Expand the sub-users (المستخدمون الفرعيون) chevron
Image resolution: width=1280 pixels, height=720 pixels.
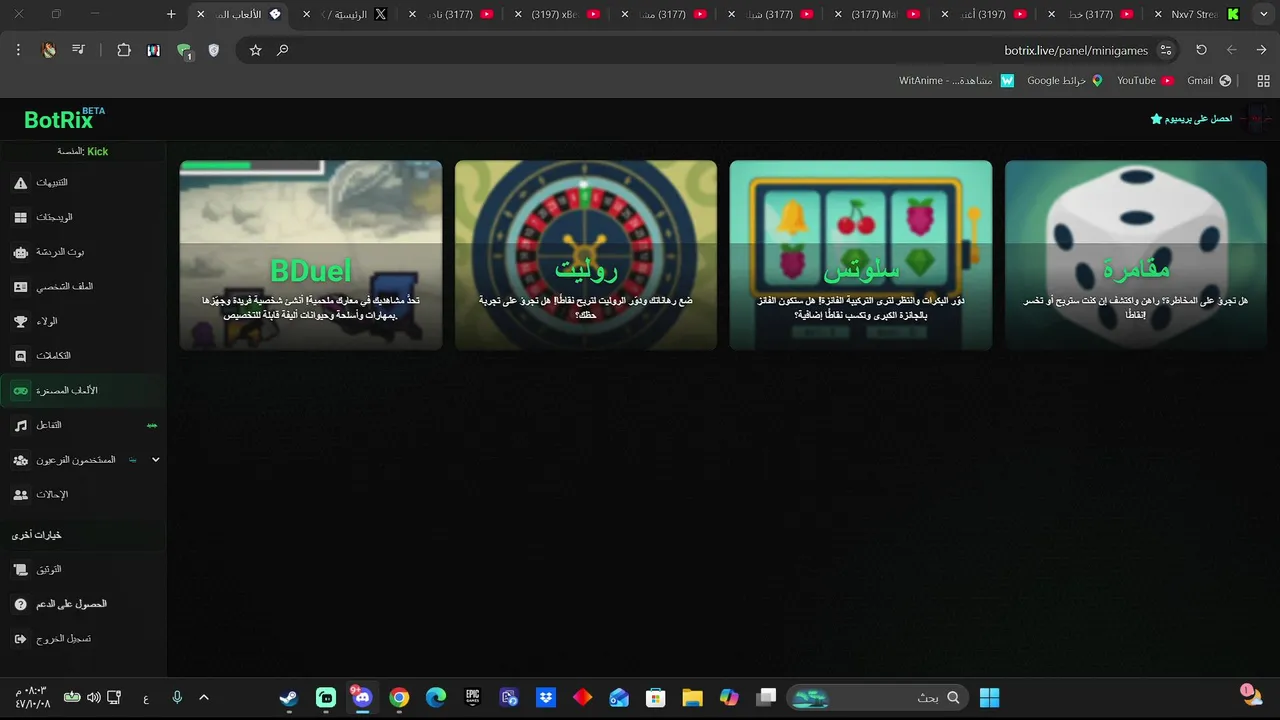[155, 460]
